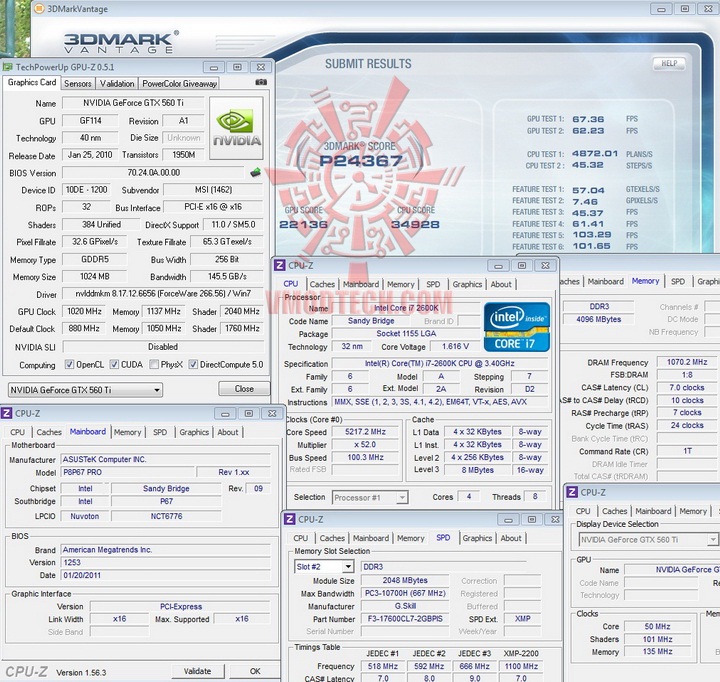This screenshot has height=682, width=720.
Task: Click the HELP button in 3DMark Vantage
Action: 669,63
